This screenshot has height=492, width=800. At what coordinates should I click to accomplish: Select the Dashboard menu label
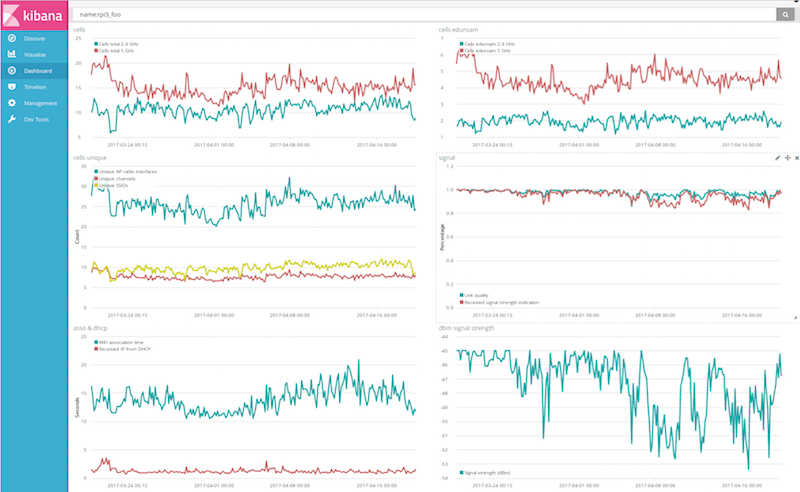(x=39, y=71)
